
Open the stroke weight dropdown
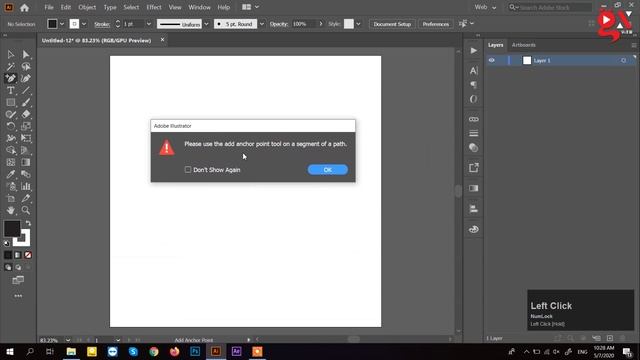(x=149, y=24)
